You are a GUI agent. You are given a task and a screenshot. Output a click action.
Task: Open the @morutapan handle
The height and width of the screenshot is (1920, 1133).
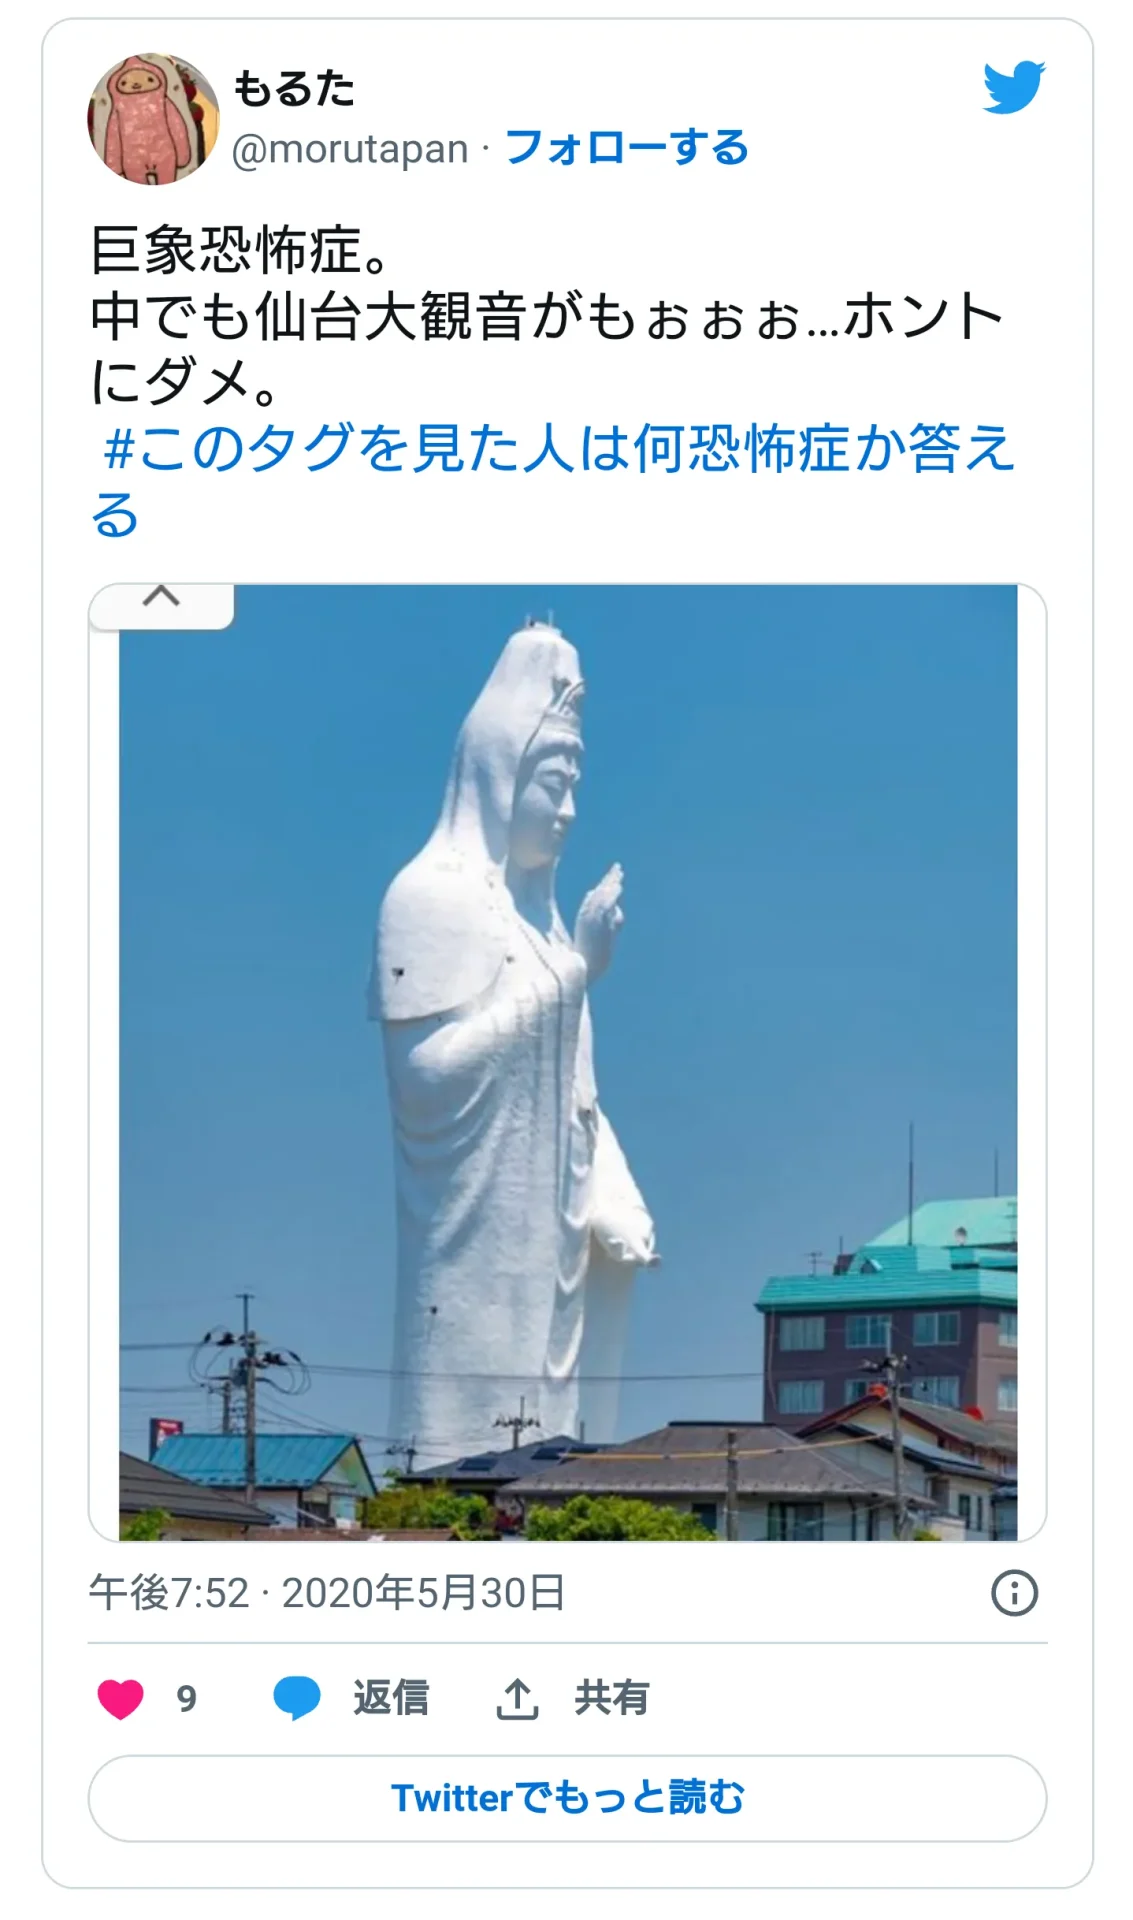(350, 149)
